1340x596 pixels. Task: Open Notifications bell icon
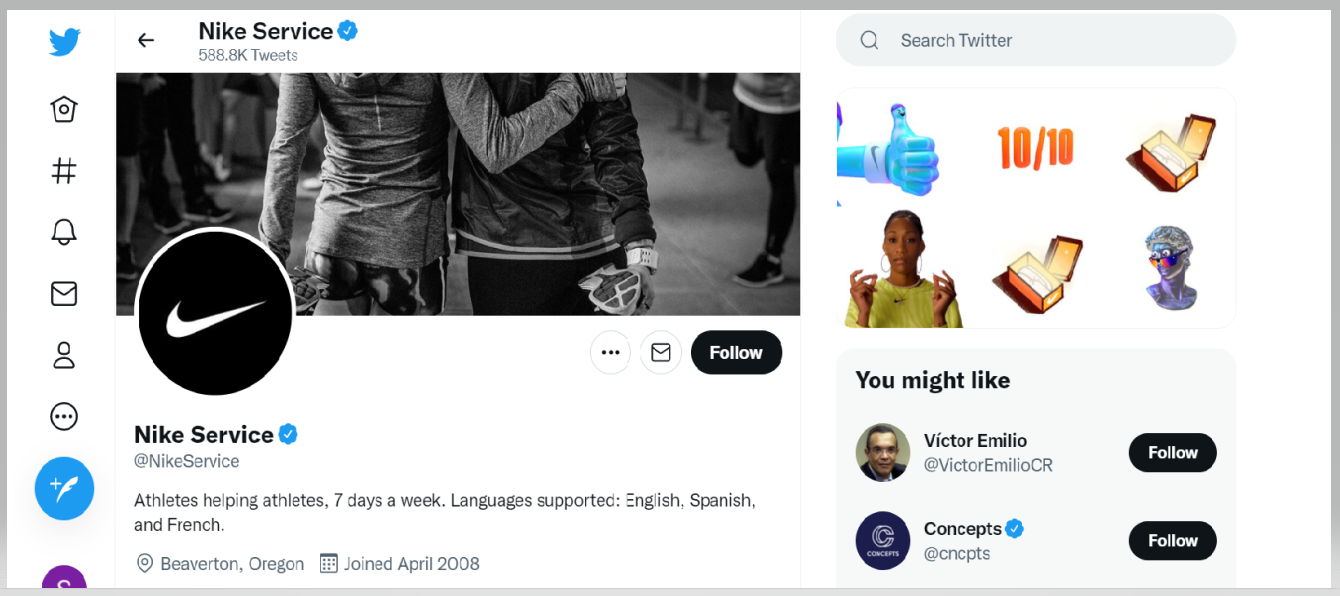point(64,232)
